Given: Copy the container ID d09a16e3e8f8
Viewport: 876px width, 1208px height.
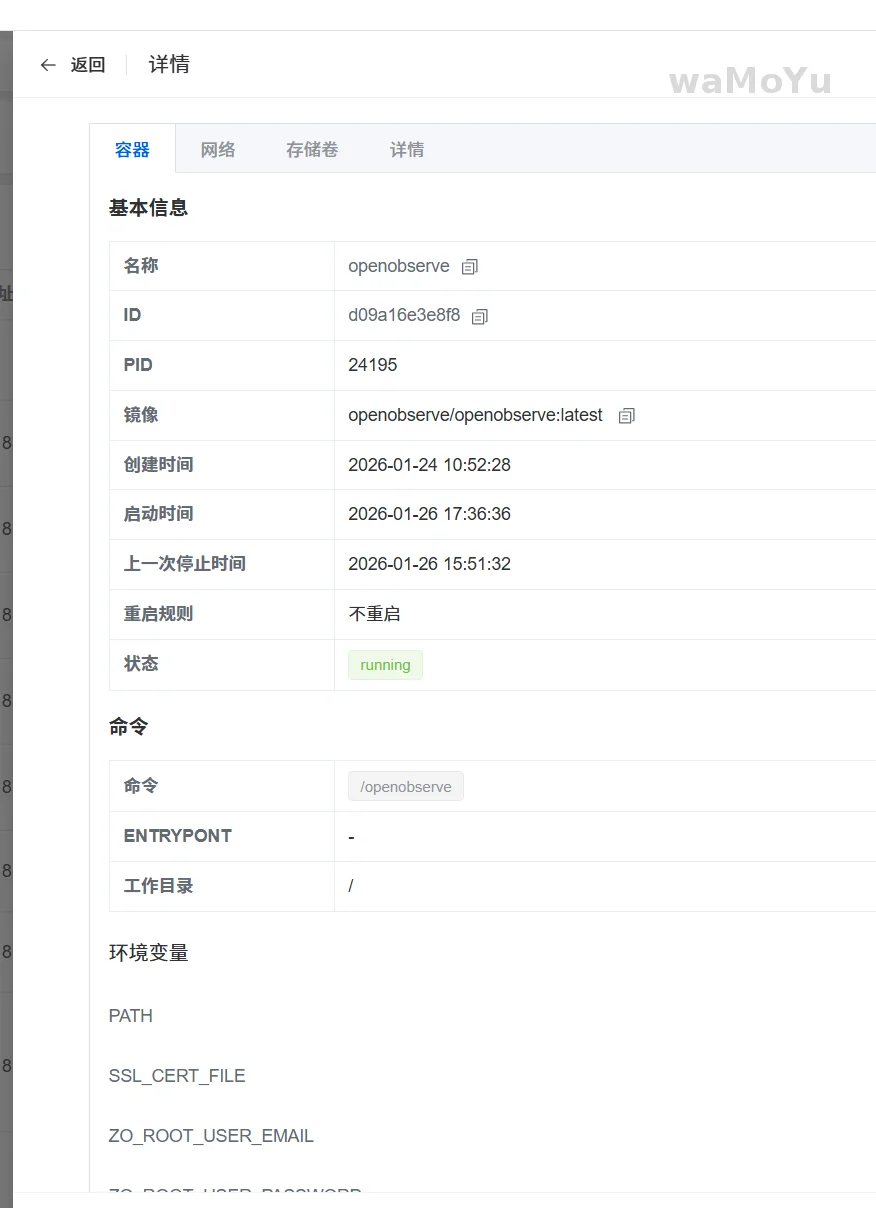Looking at the screenshot, I should (x=480, y=317).
